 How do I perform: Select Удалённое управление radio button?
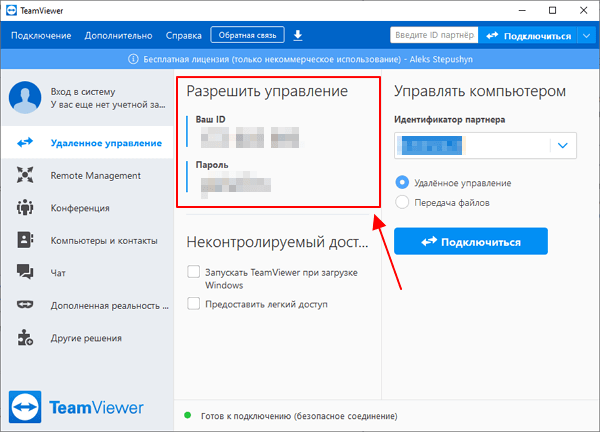[x=402, y=183]
